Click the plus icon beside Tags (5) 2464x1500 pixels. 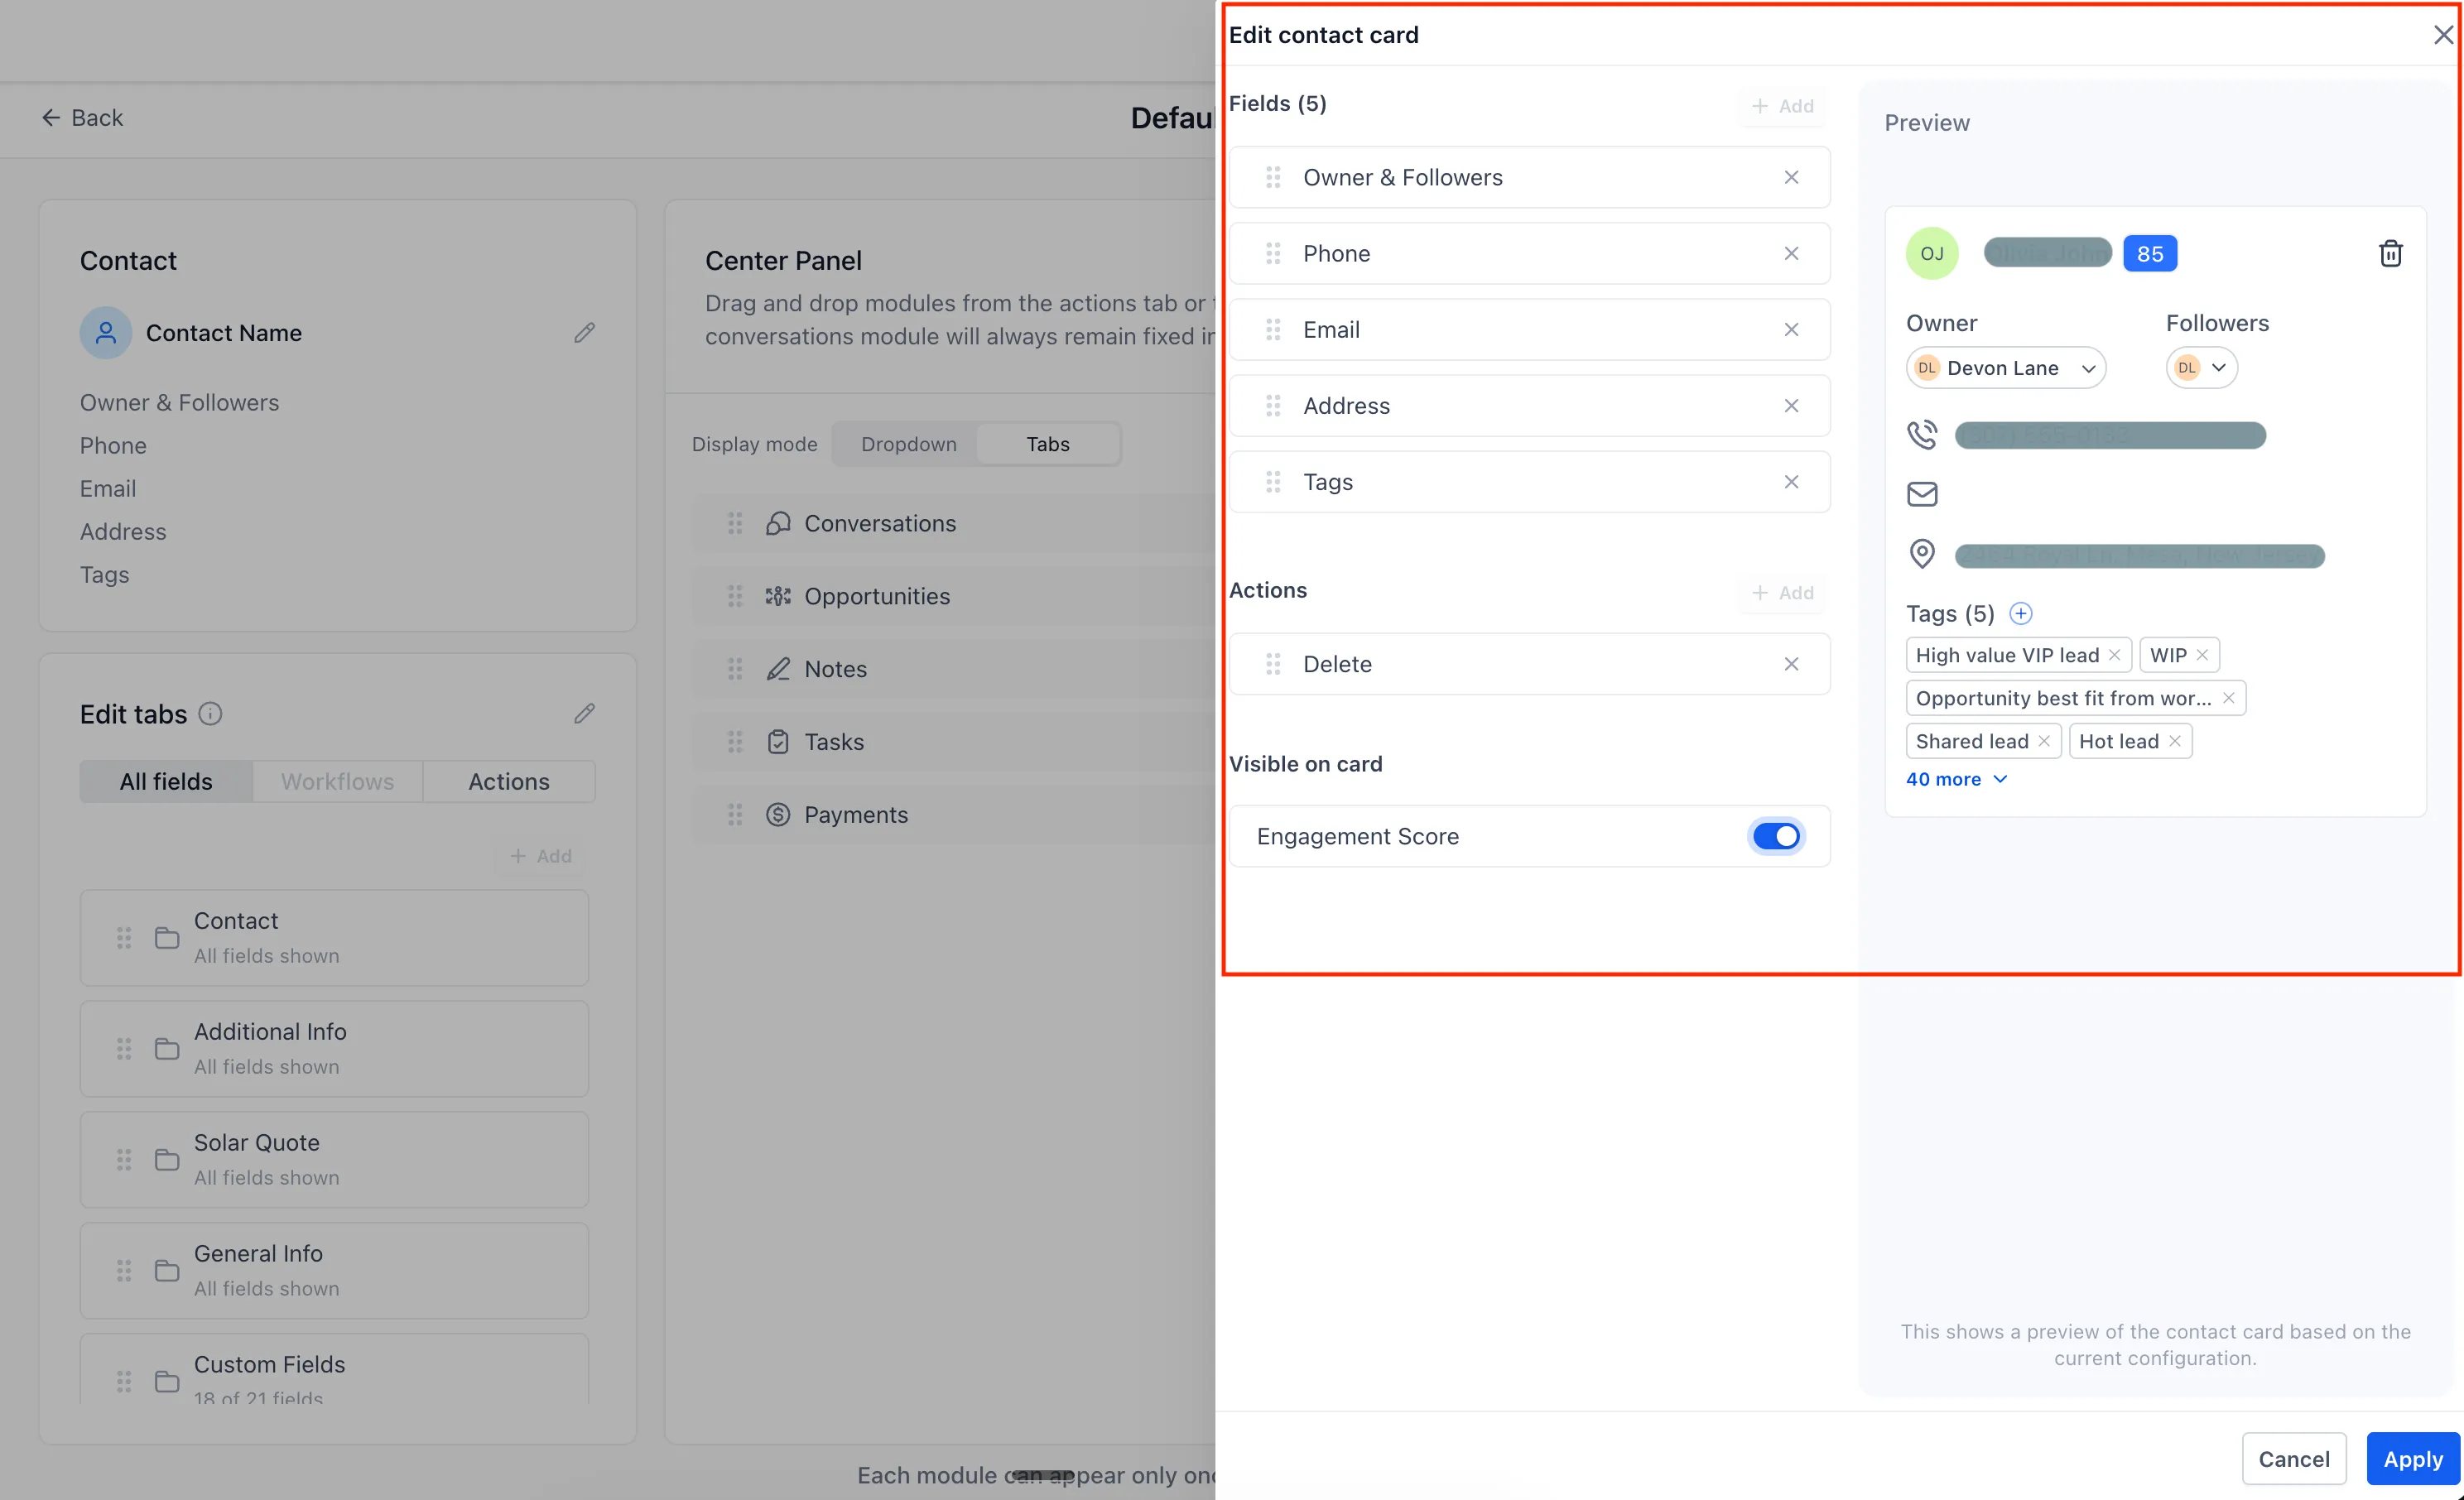point(2020,613)
